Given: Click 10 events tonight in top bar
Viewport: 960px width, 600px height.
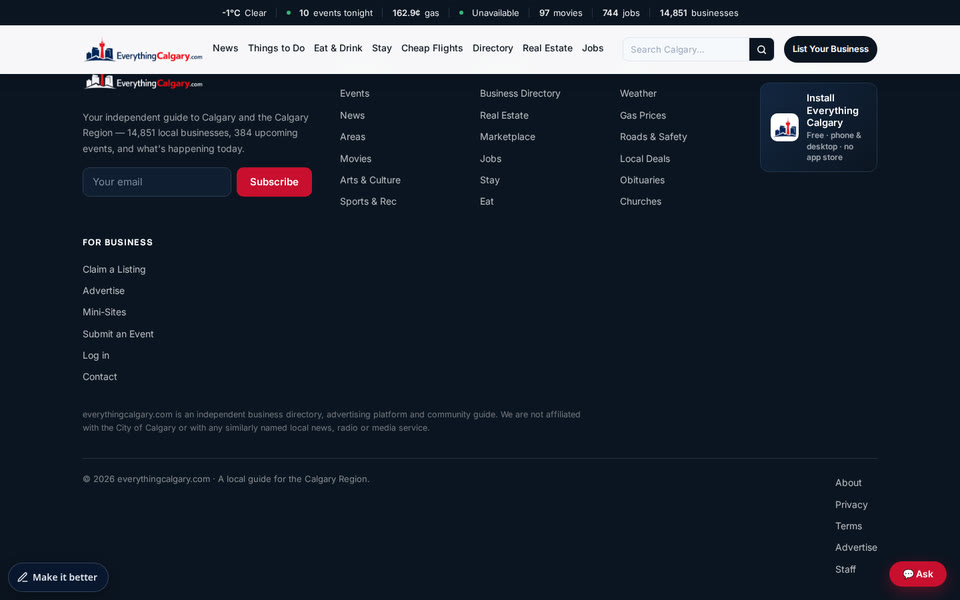Looking at the screenshot, I should (x=329, y=13).
